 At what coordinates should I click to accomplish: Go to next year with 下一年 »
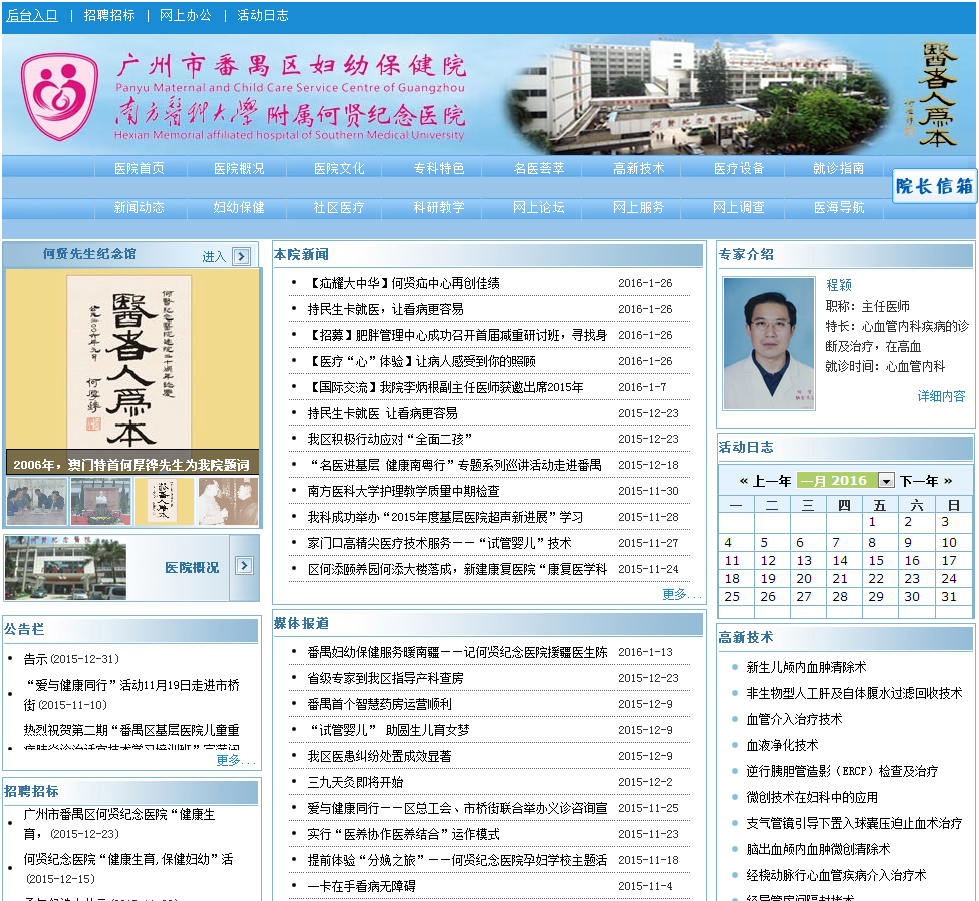point(927,481)
